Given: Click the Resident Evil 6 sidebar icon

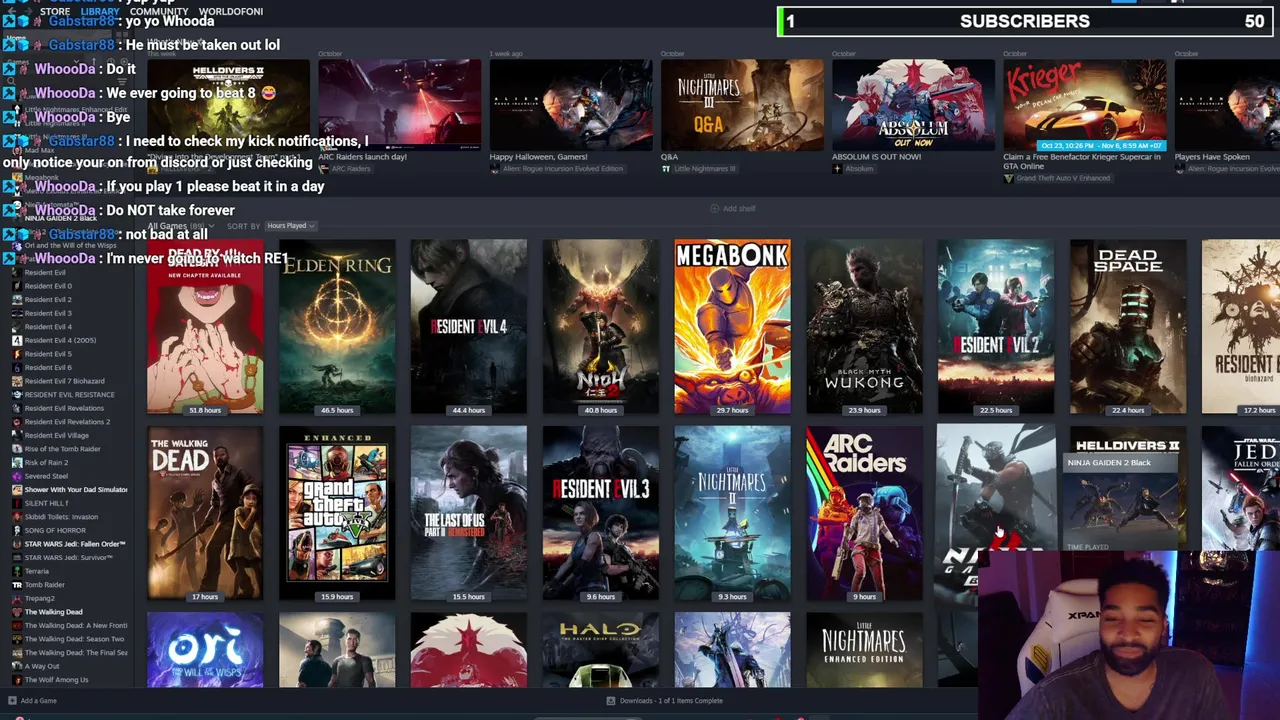Looking at the screenshot, I should tap(17, 367).
